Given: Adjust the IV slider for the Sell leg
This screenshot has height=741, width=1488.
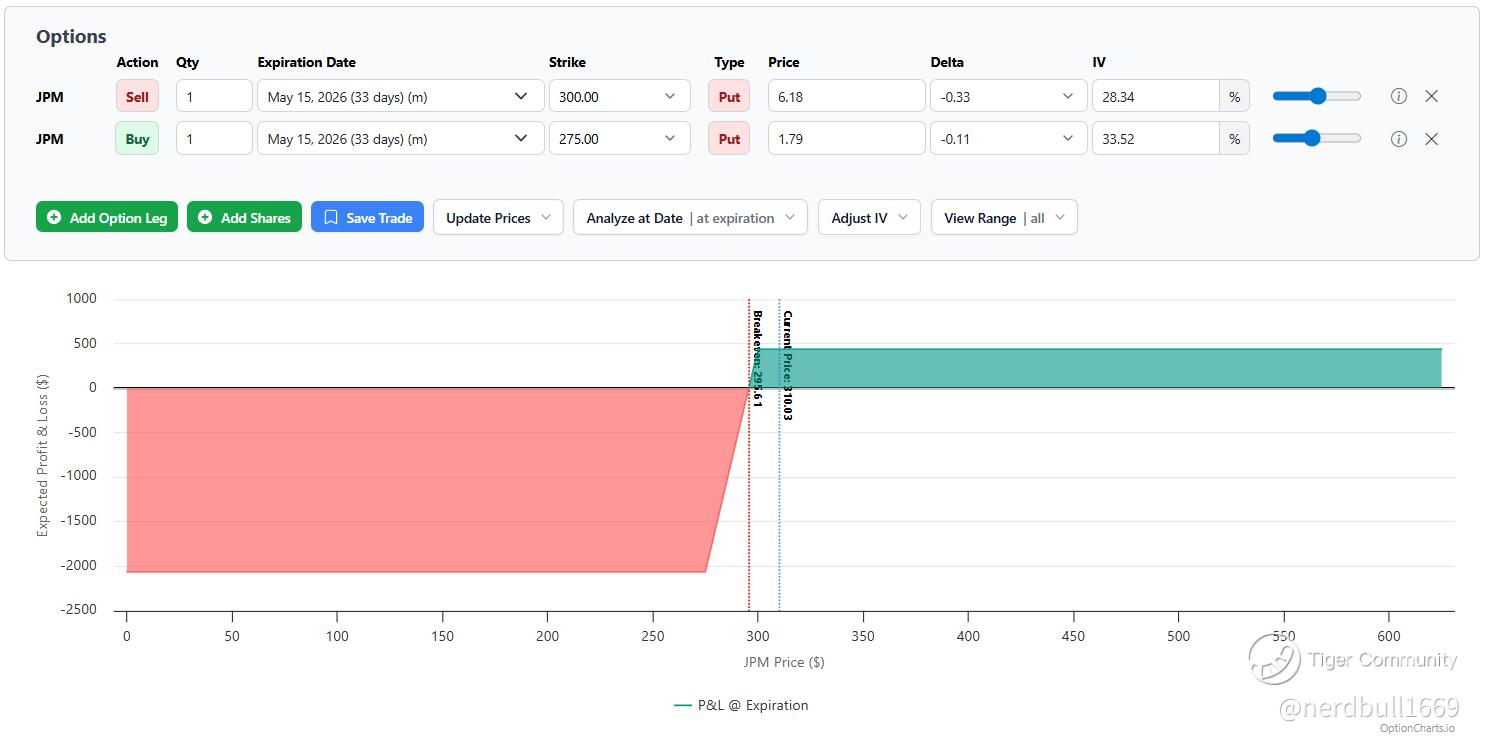Looking at the screenshot, I should 1316,96.
